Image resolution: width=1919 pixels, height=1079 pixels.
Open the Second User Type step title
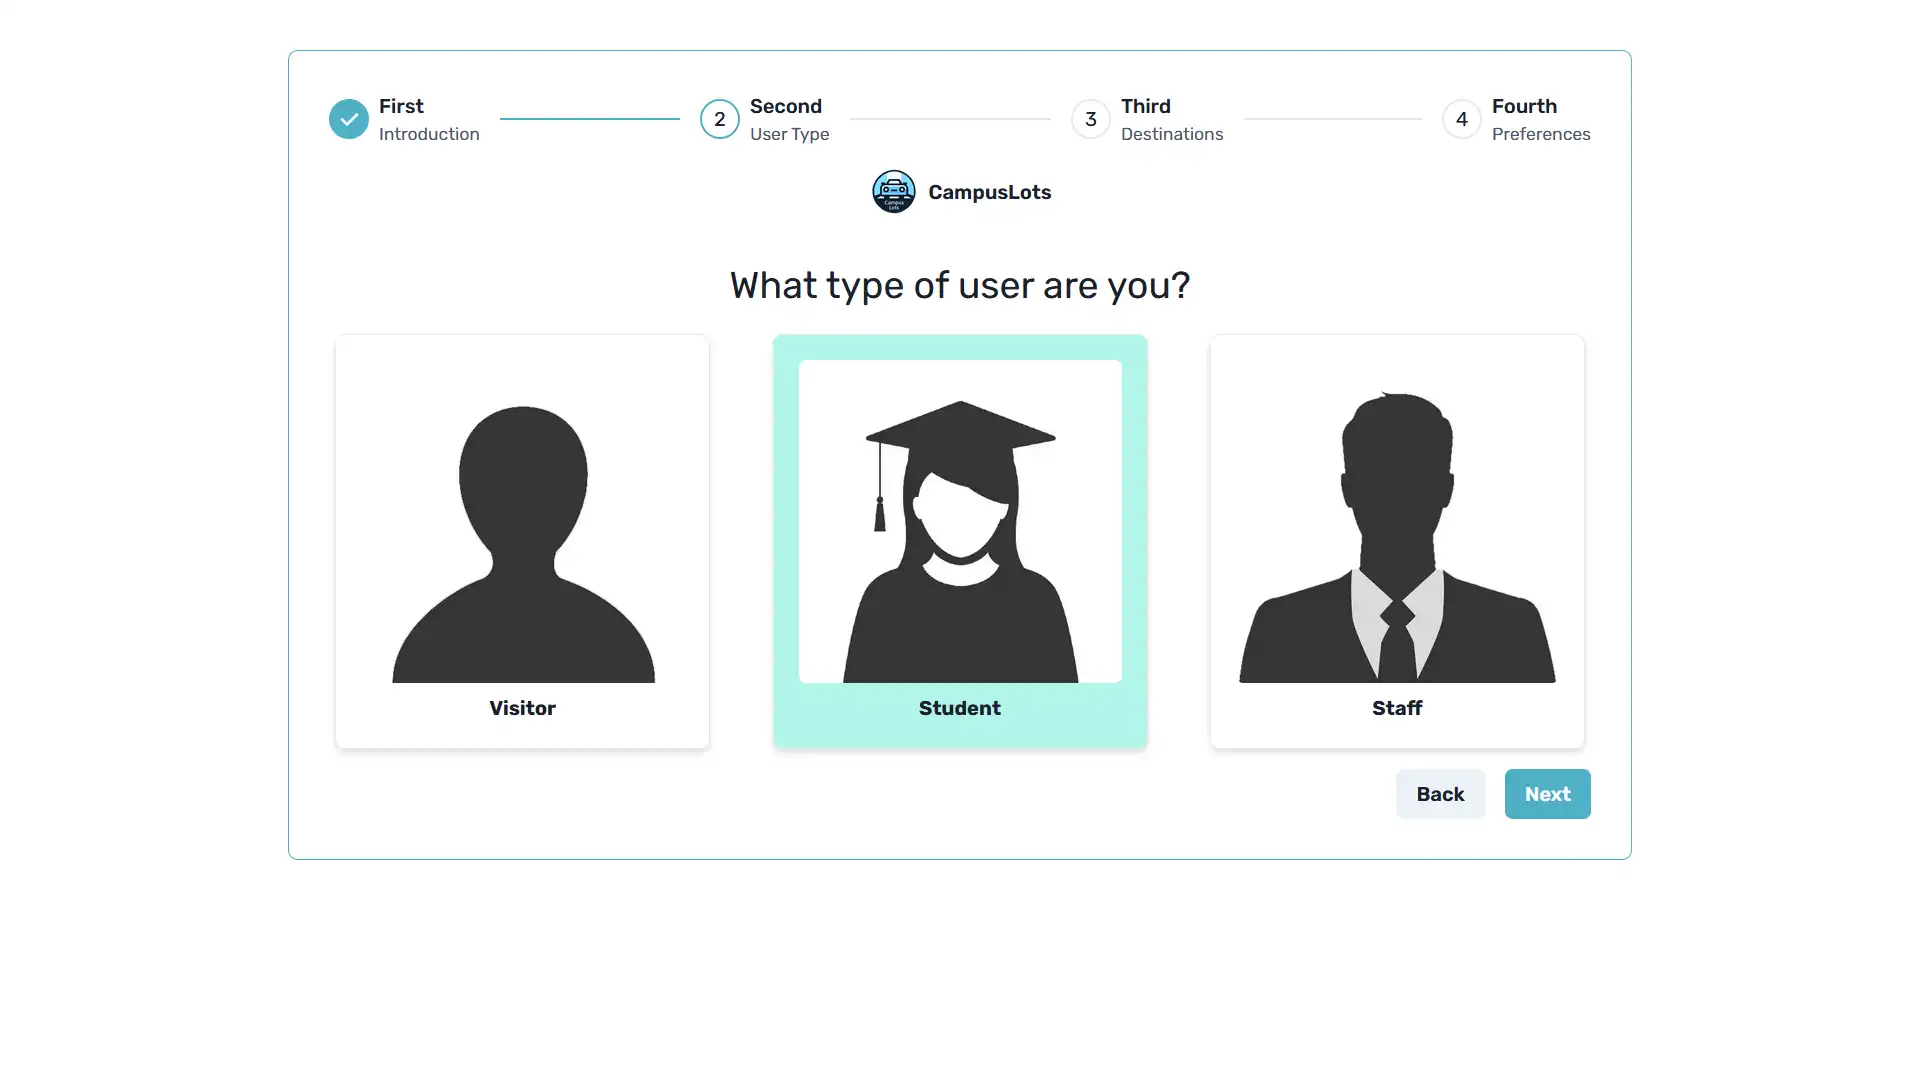pyautogui.click(x=786, y=106)
